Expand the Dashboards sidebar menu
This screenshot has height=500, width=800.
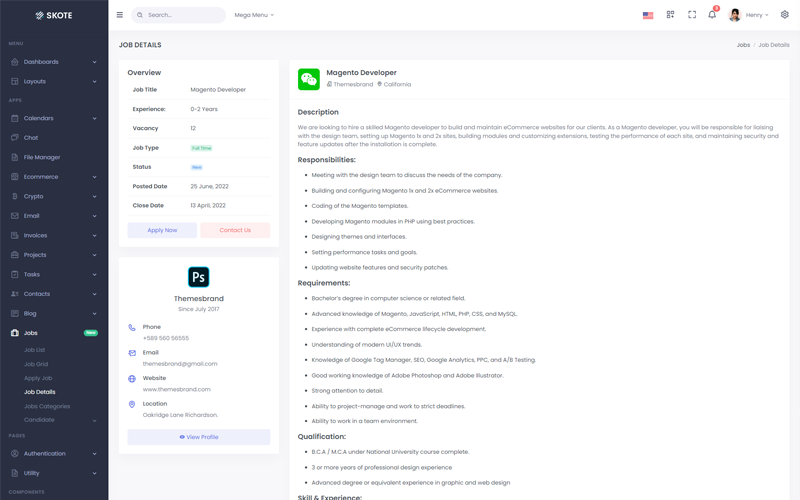pyautogui.click(x=54, y=62)
